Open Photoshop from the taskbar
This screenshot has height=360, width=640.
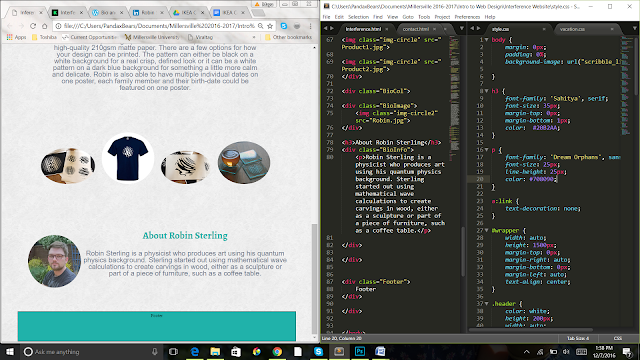coord(360,351)
